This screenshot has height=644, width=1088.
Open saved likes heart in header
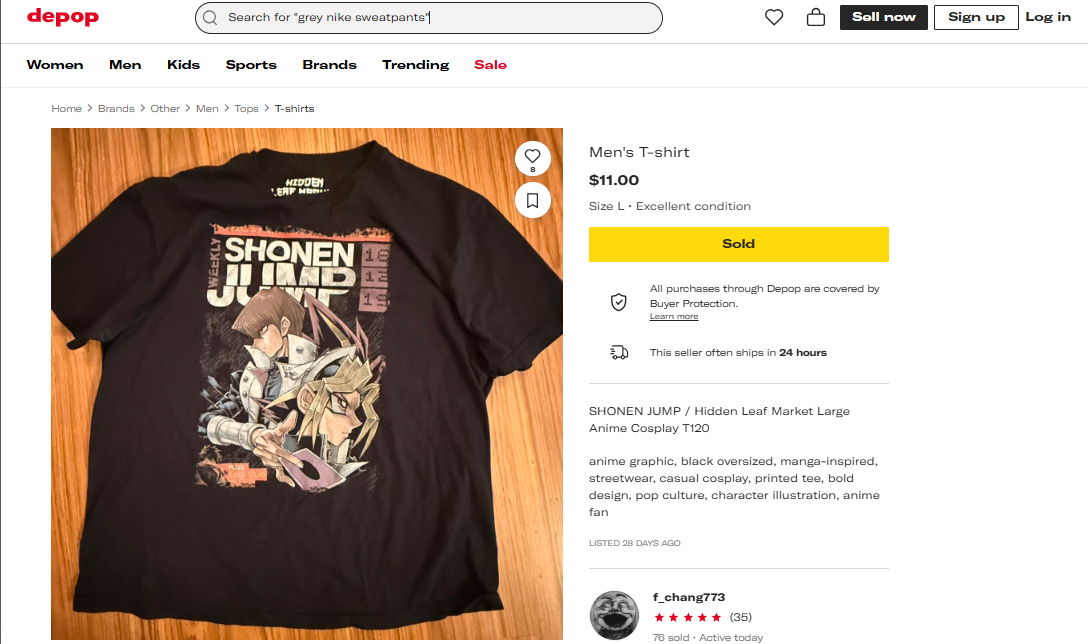774,17
